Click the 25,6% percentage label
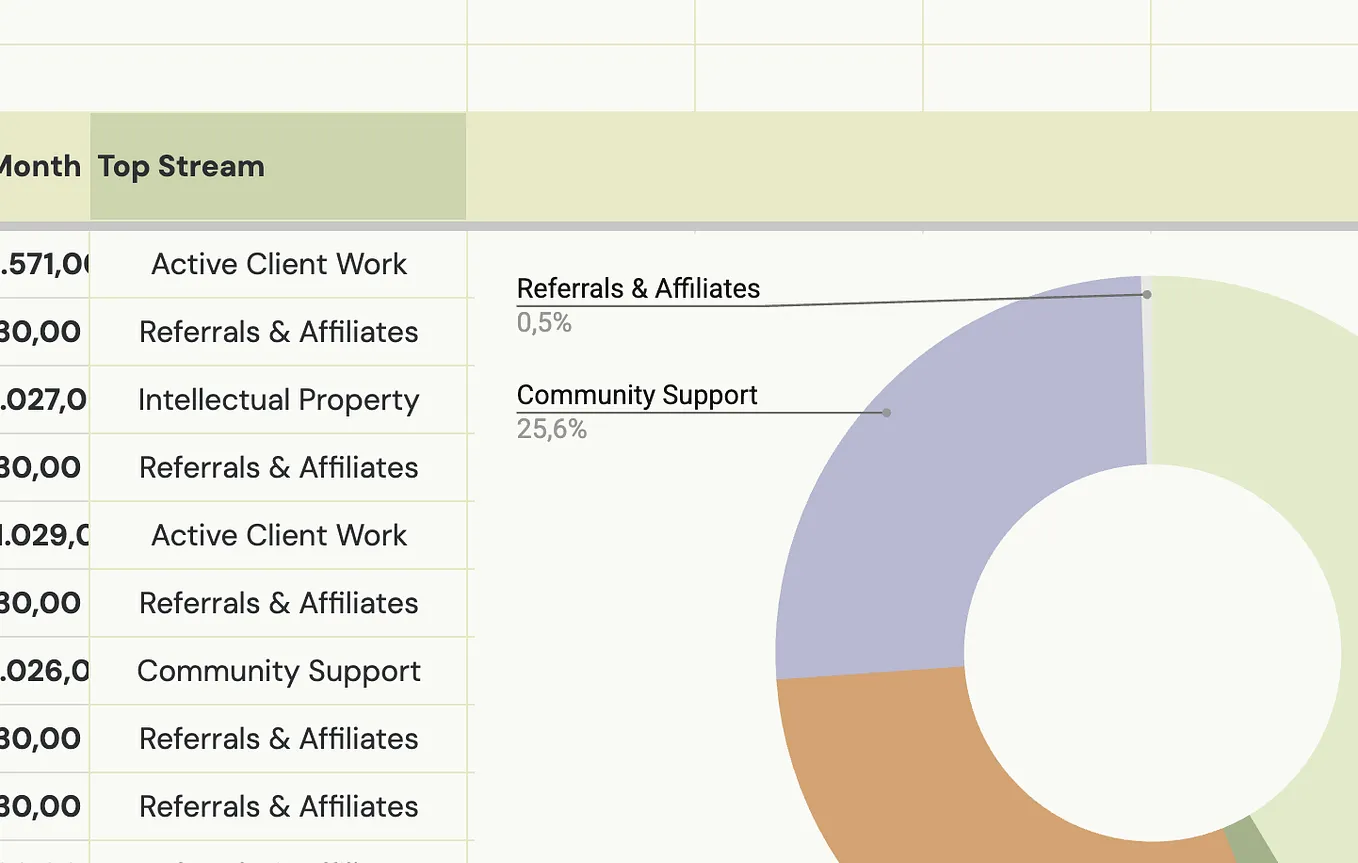 click(551, 430)
